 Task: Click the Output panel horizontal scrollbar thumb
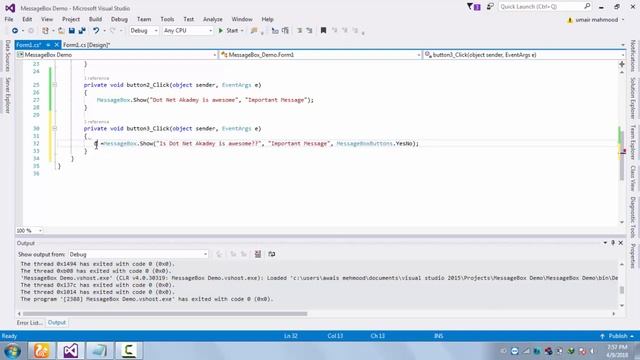tap(165, 314)
